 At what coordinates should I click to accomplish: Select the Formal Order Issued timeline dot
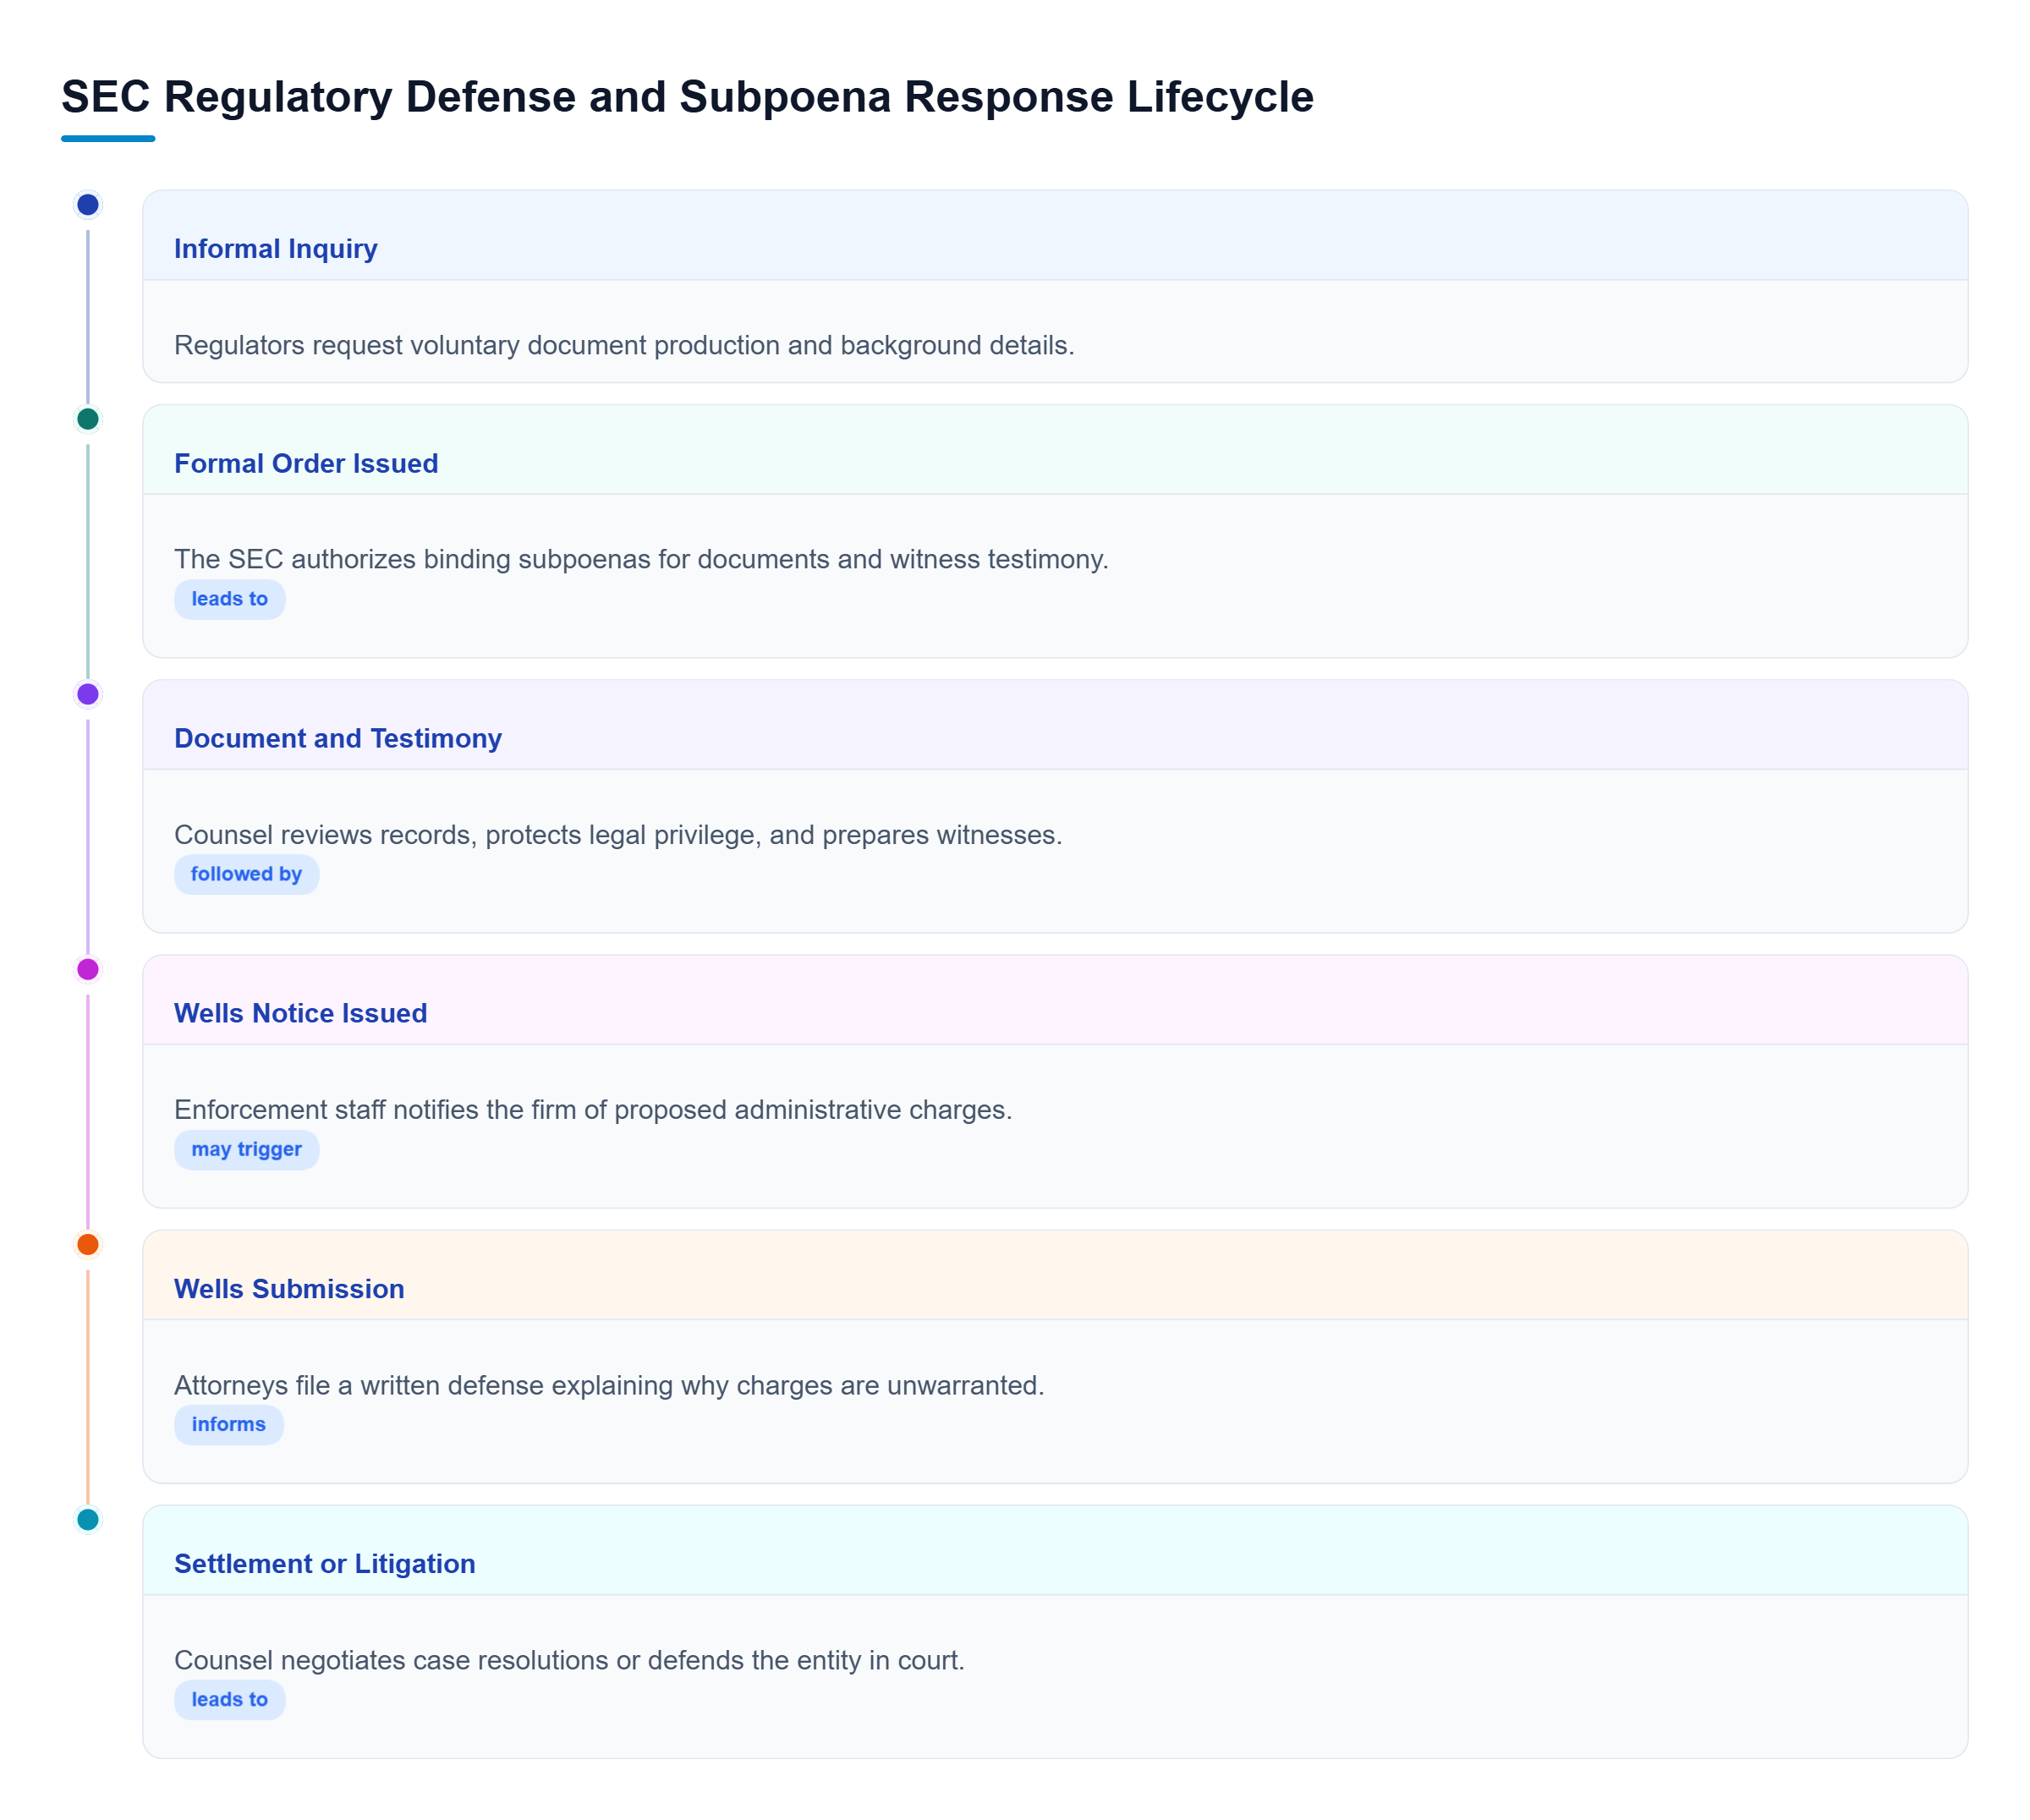(x=88, y=419)
